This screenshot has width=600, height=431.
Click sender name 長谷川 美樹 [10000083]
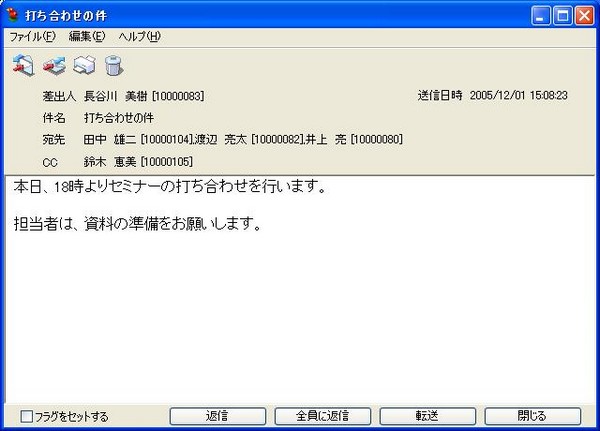[144, 96]
